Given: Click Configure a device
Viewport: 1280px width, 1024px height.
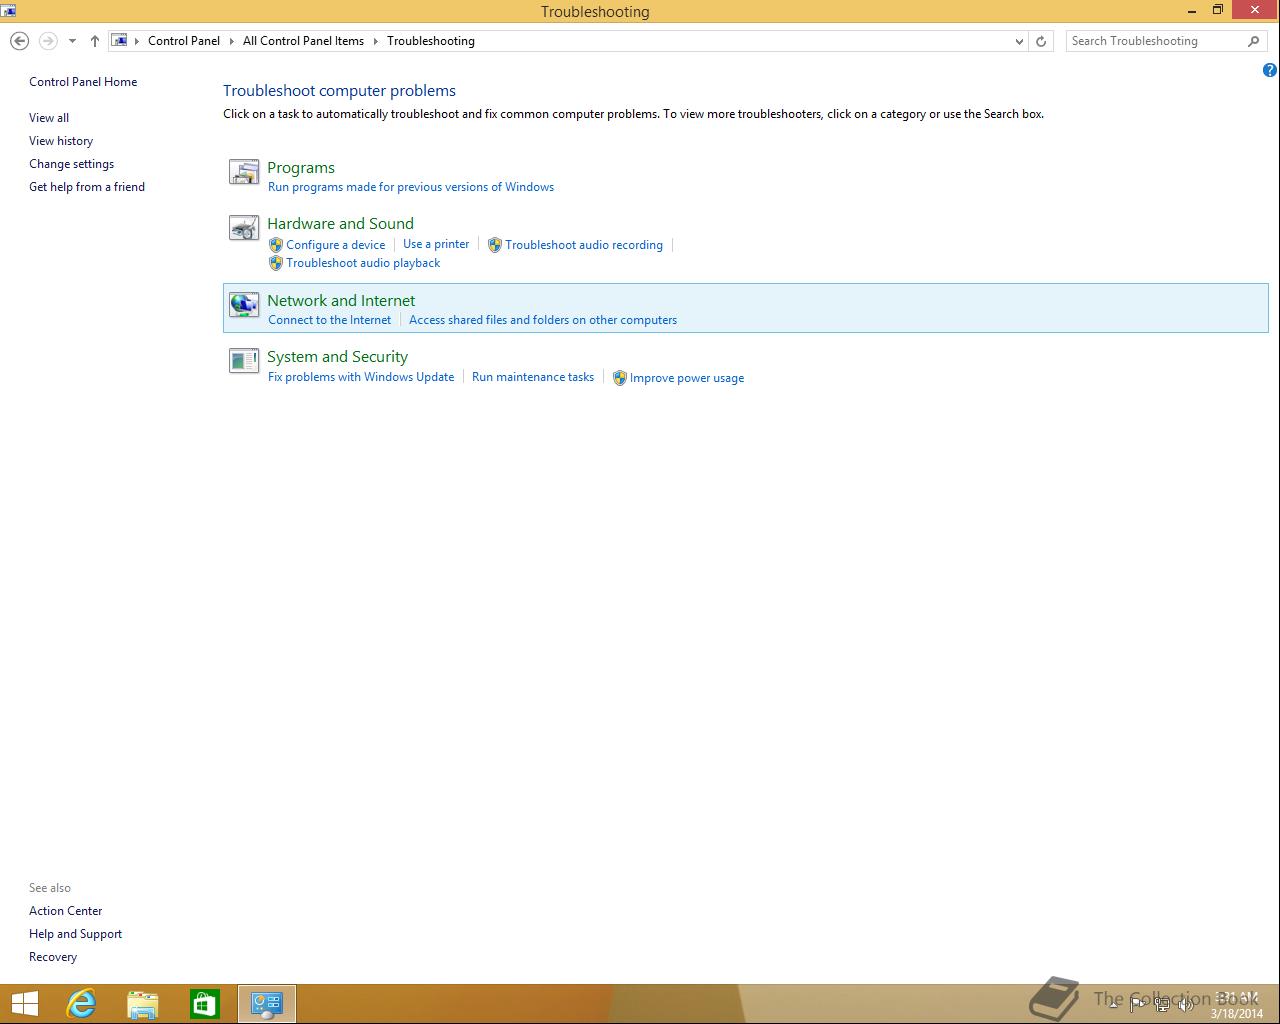Looking at the screenshot, I should coord(335,245).
